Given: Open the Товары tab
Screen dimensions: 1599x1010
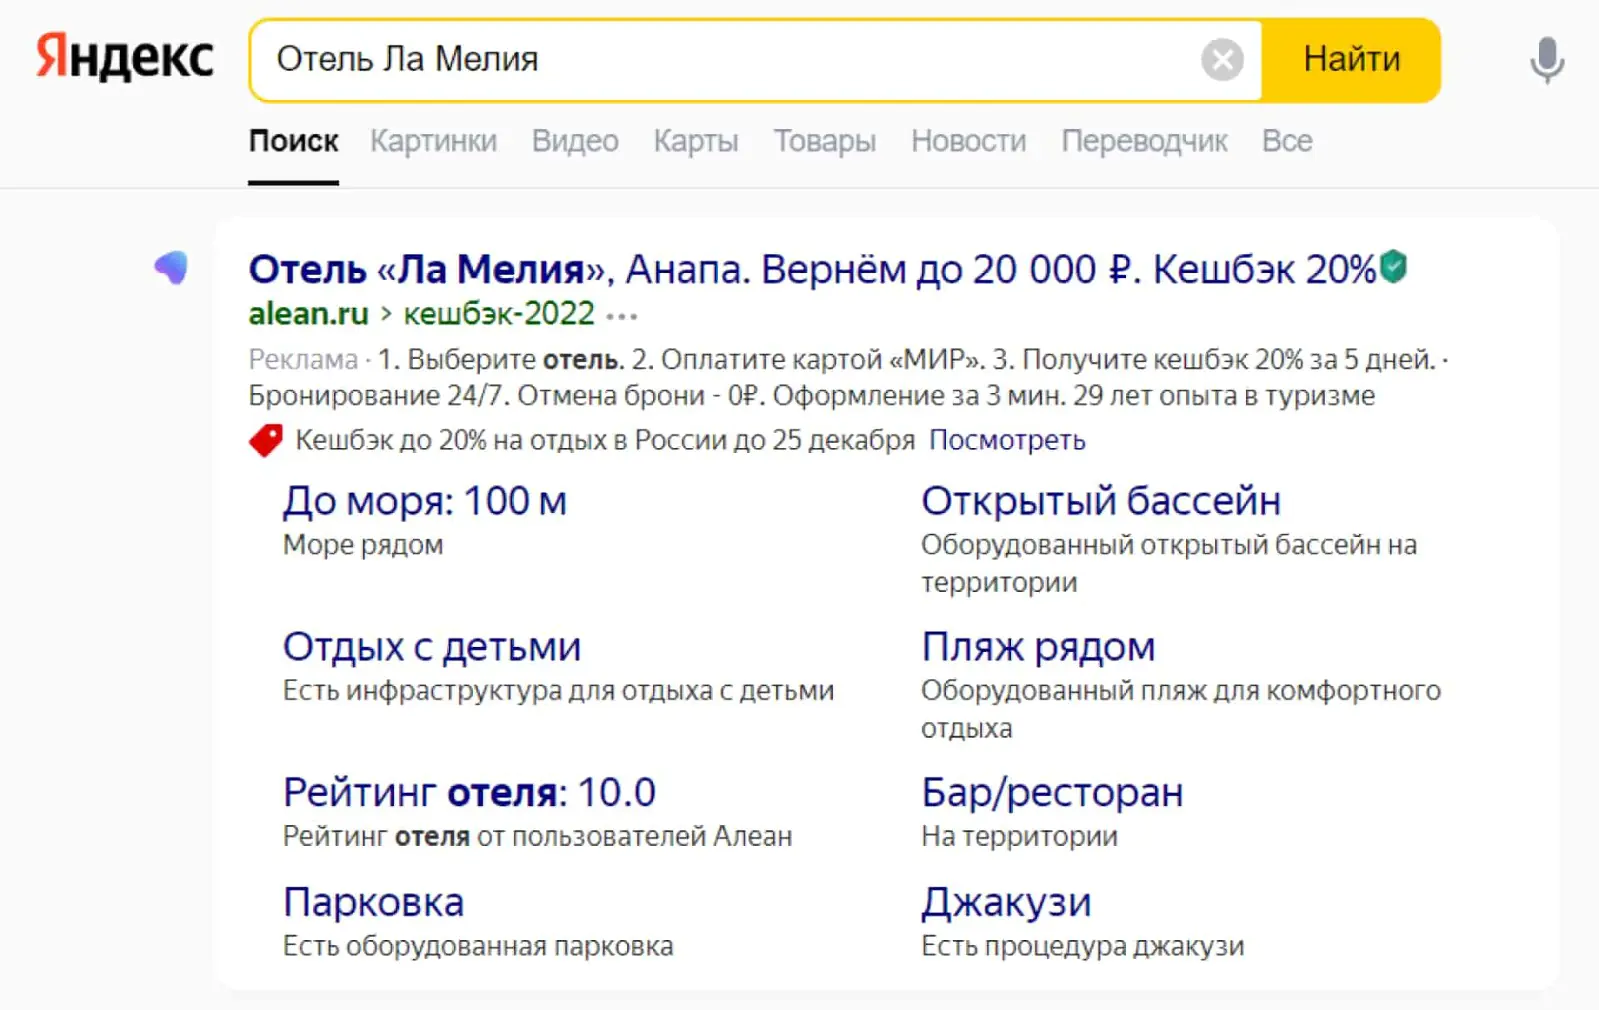Looking at the screenshot, I should coord(825,141).
